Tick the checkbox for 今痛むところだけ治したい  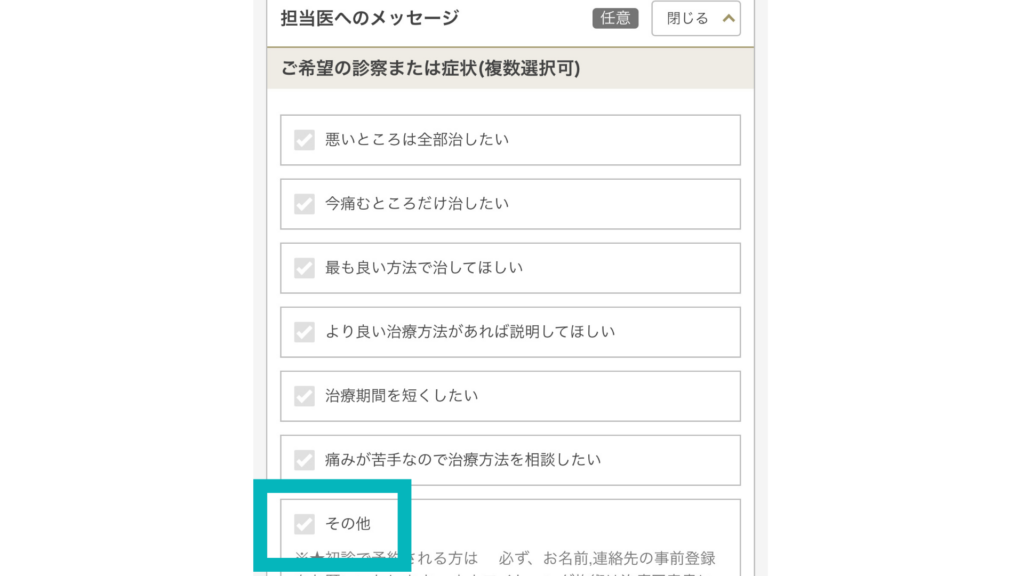pos(304,204)
